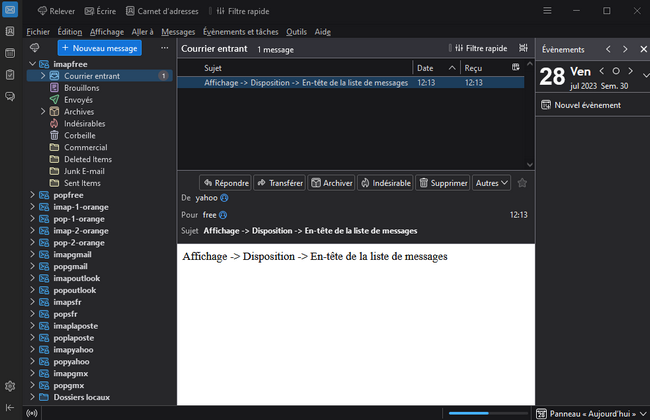Expand the imap-1-orange account

pyautogui.click(x=32, y=207)
